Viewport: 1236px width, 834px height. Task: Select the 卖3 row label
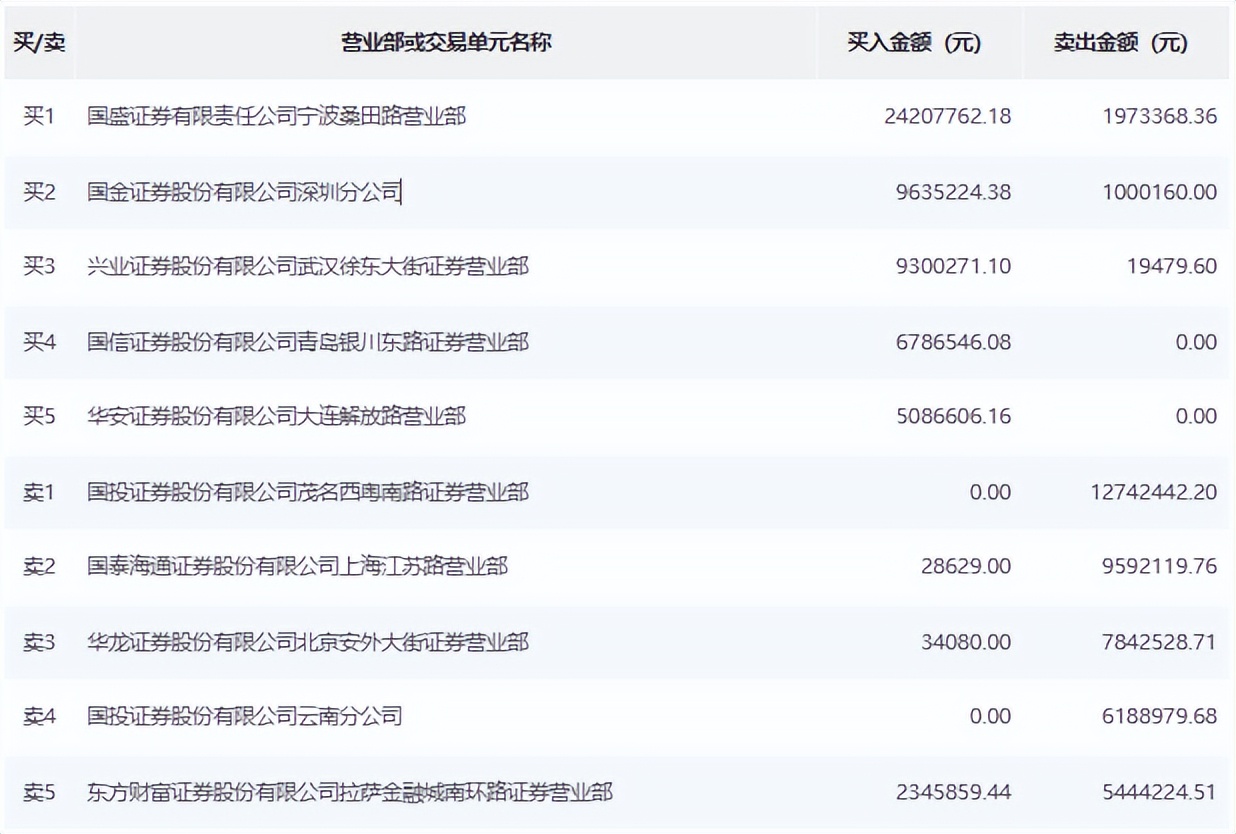point(39,641)
